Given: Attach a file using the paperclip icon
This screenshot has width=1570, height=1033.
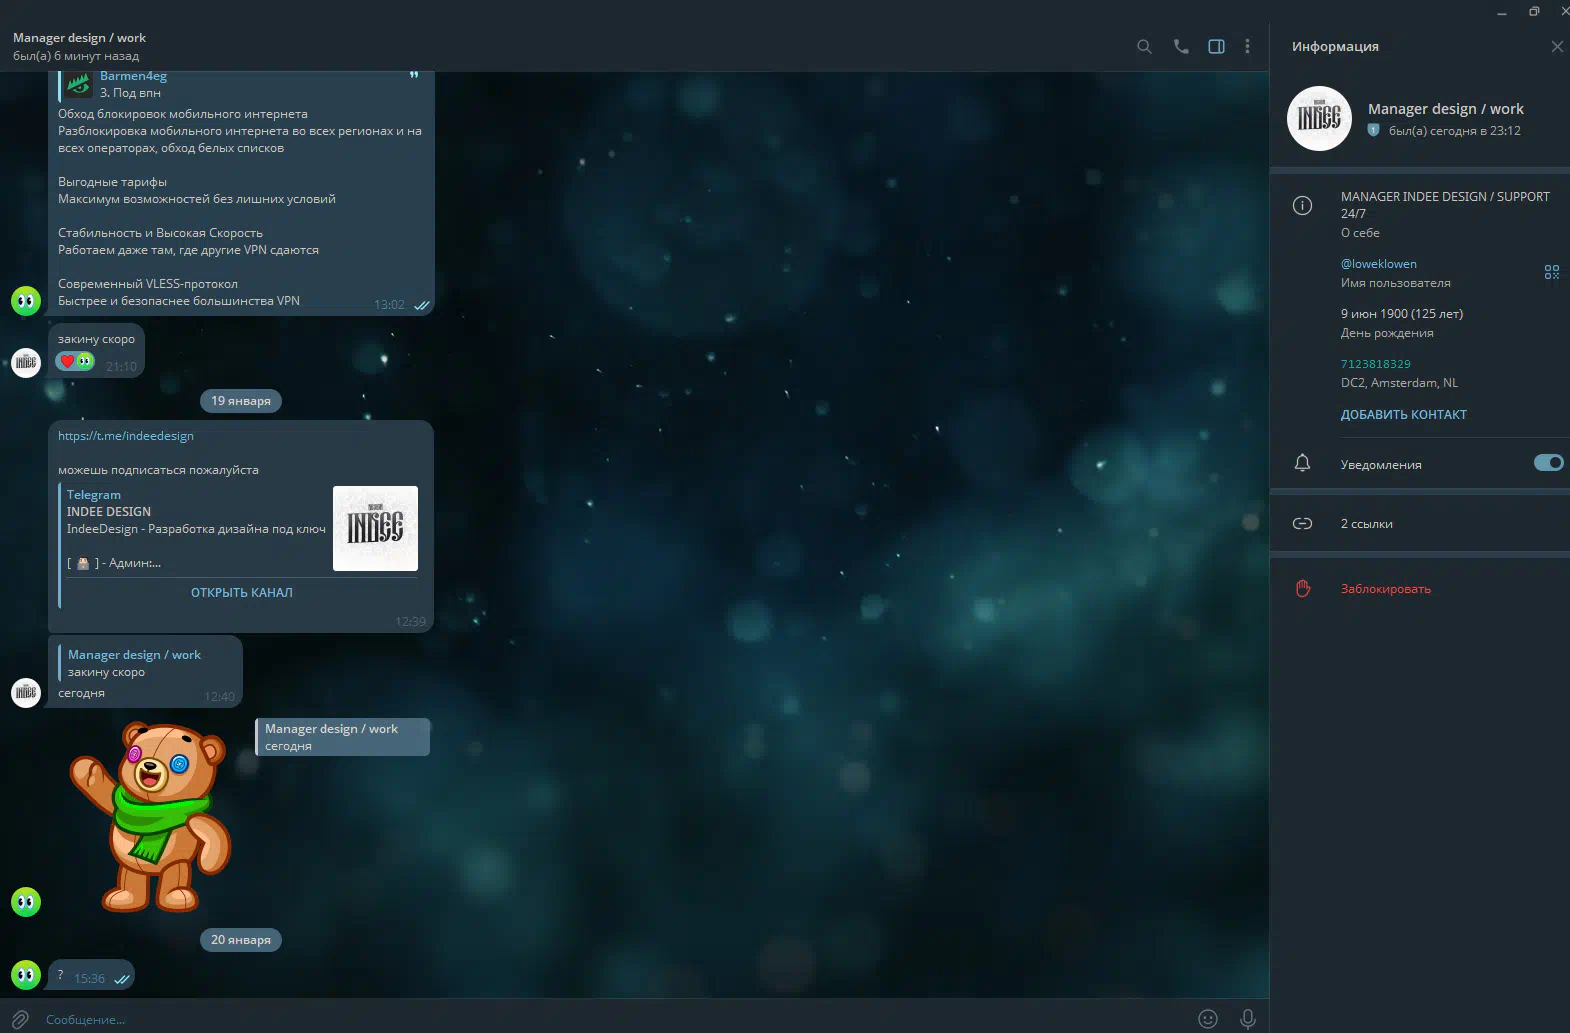Looking at the screenshot, I should pyautogui.click(x=20, y=1019).
